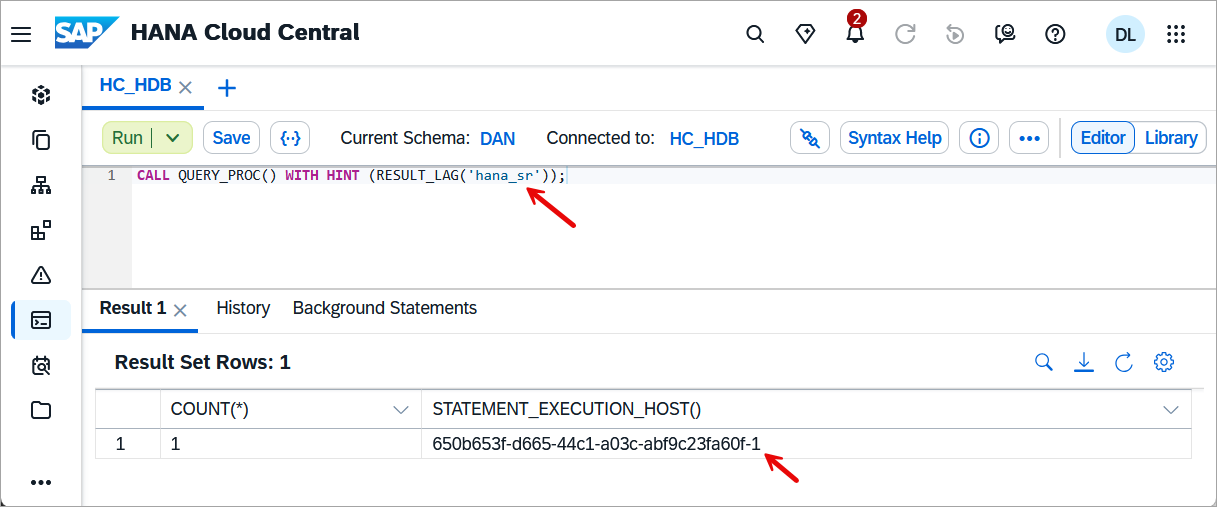This screenshot has width=1217, height=507.
Task: Open the copy pages sidebar icon
Action: (41, 140)
